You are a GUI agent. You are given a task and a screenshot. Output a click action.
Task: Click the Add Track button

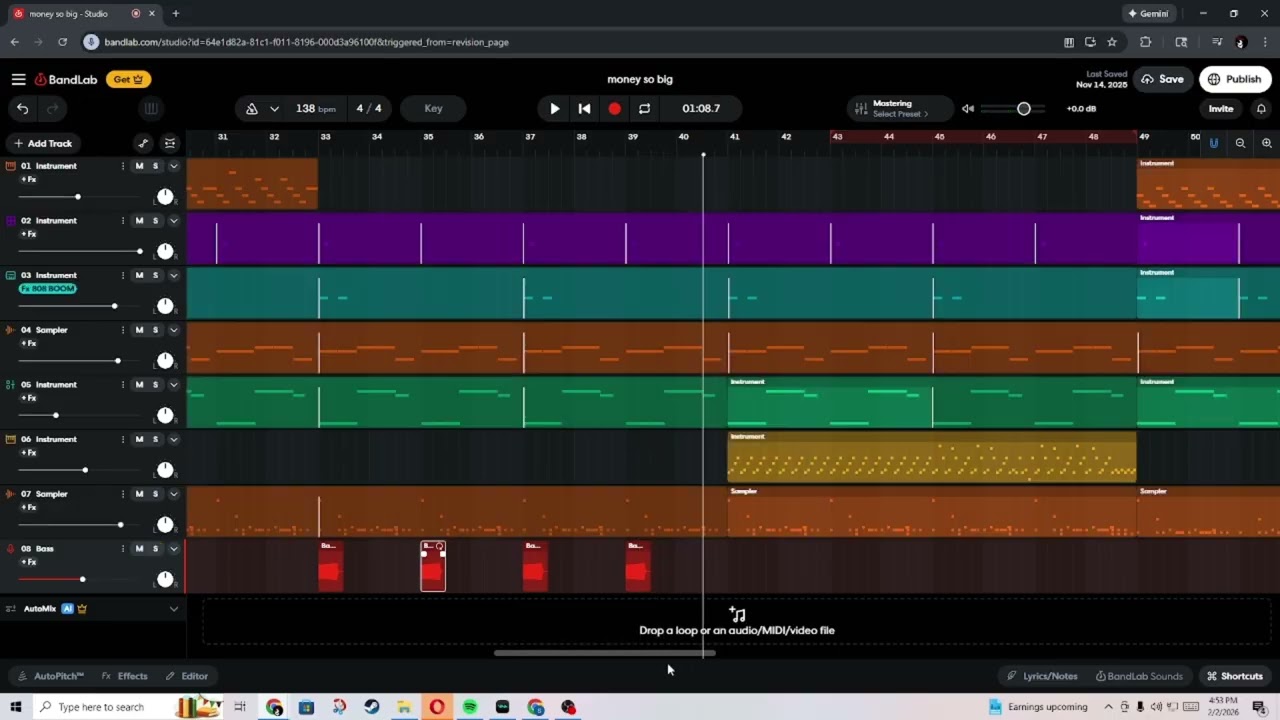pyautogui.click(x=43, y=143)
